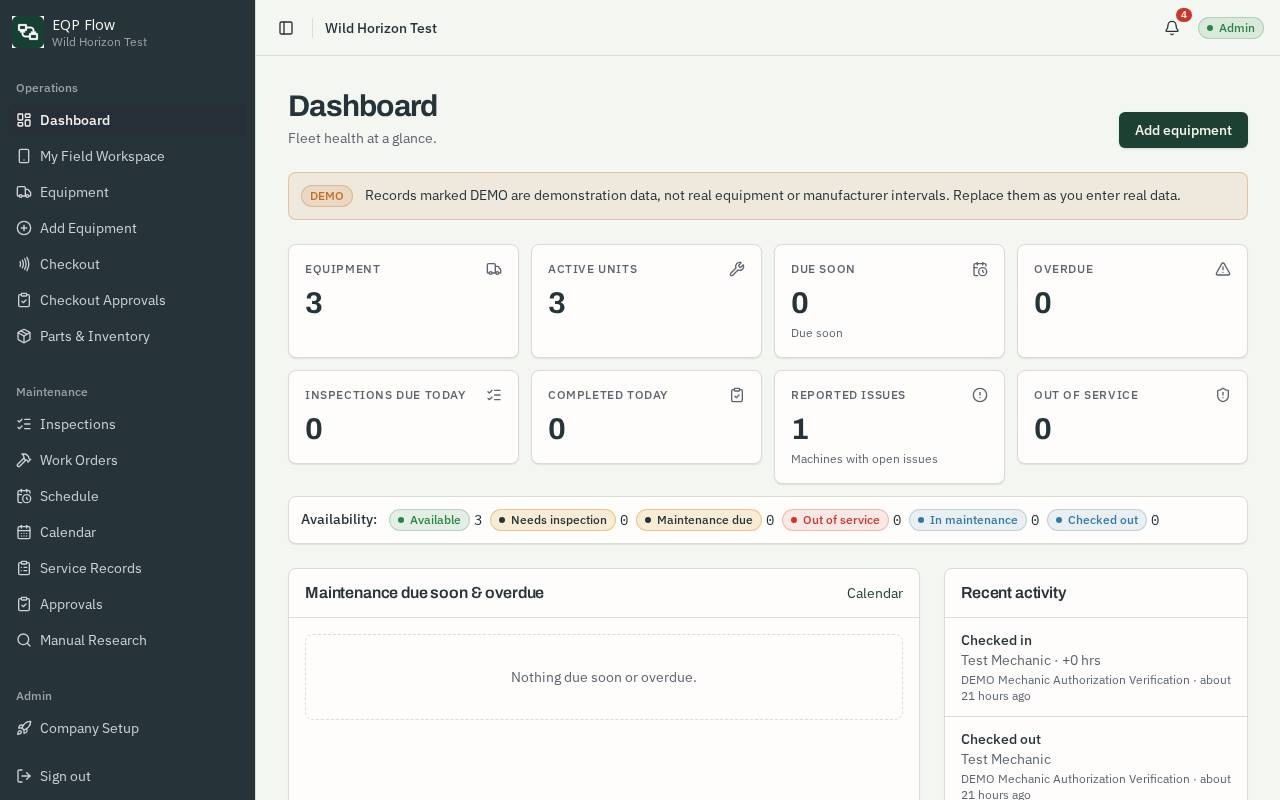
Task: Click the Dashboard grid icon in sidebar
Action: pyautogui.click(x=24, y=120)
